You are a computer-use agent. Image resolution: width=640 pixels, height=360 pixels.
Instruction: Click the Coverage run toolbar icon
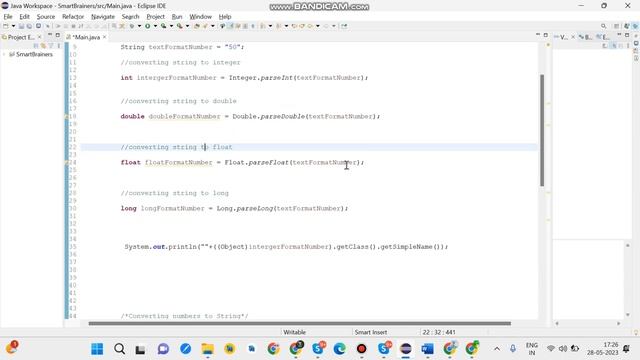pos(164,26)
